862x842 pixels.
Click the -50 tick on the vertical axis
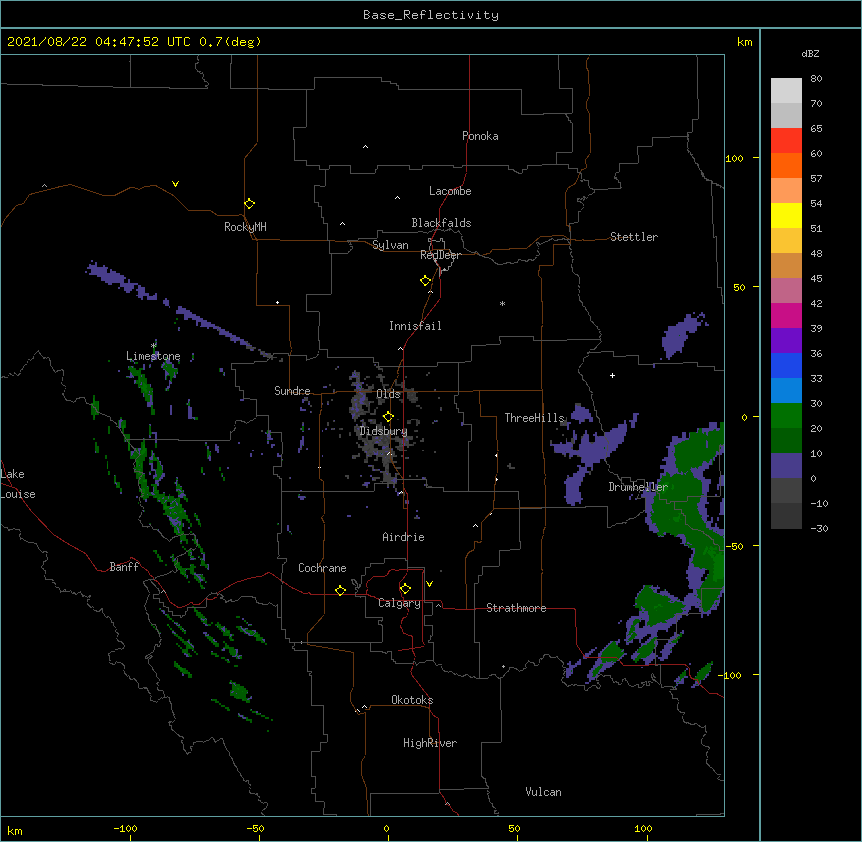click(734, 546)
